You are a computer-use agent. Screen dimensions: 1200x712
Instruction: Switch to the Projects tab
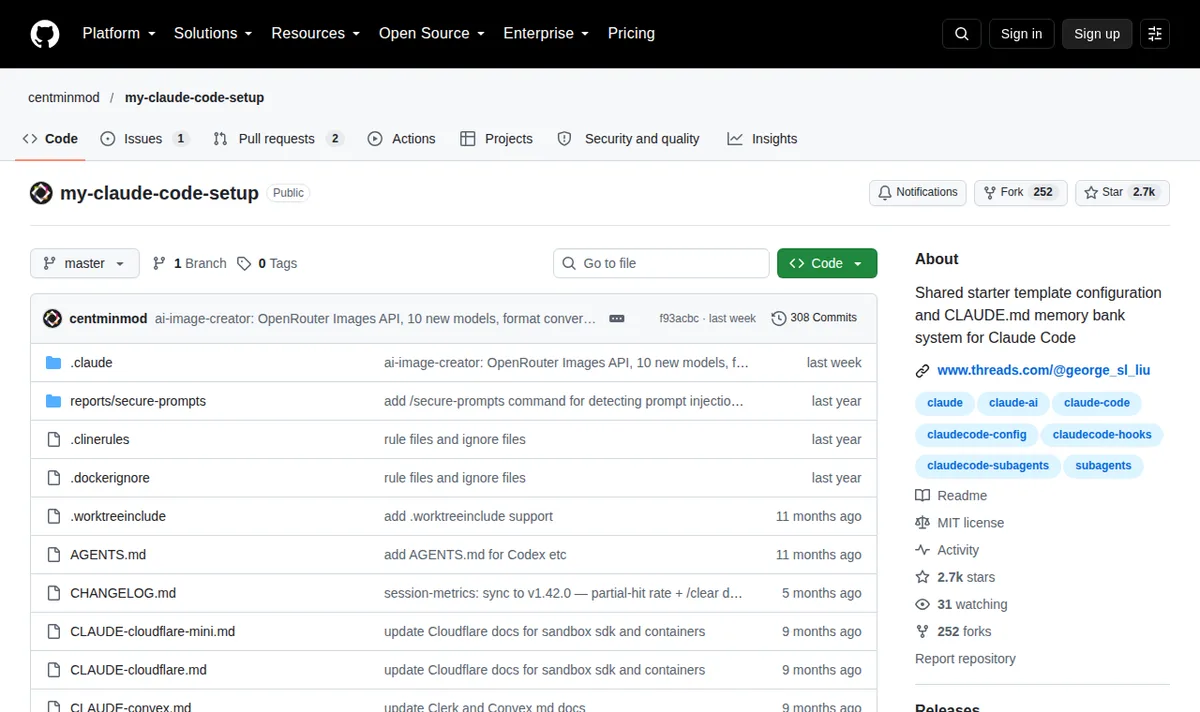pyautogui.click(x=496, y=139)
